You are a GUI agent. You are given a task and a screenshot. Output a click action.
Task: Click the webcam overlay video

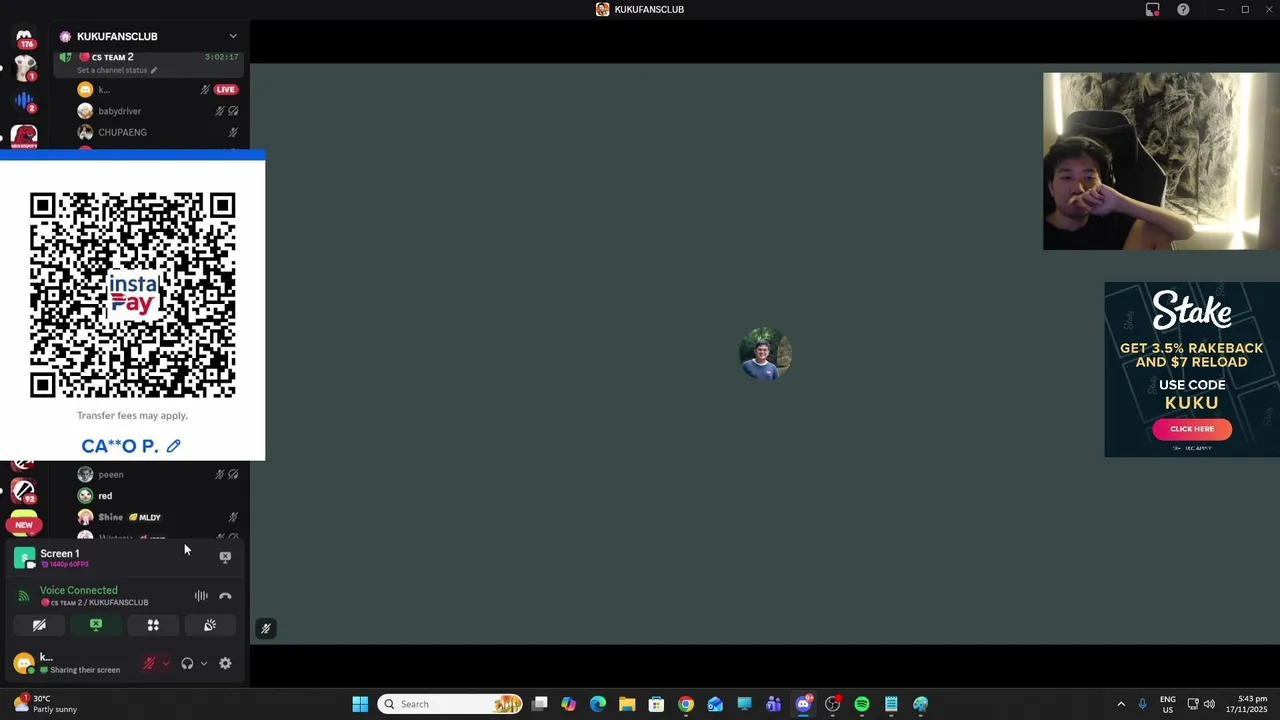tap(1161, 161)
